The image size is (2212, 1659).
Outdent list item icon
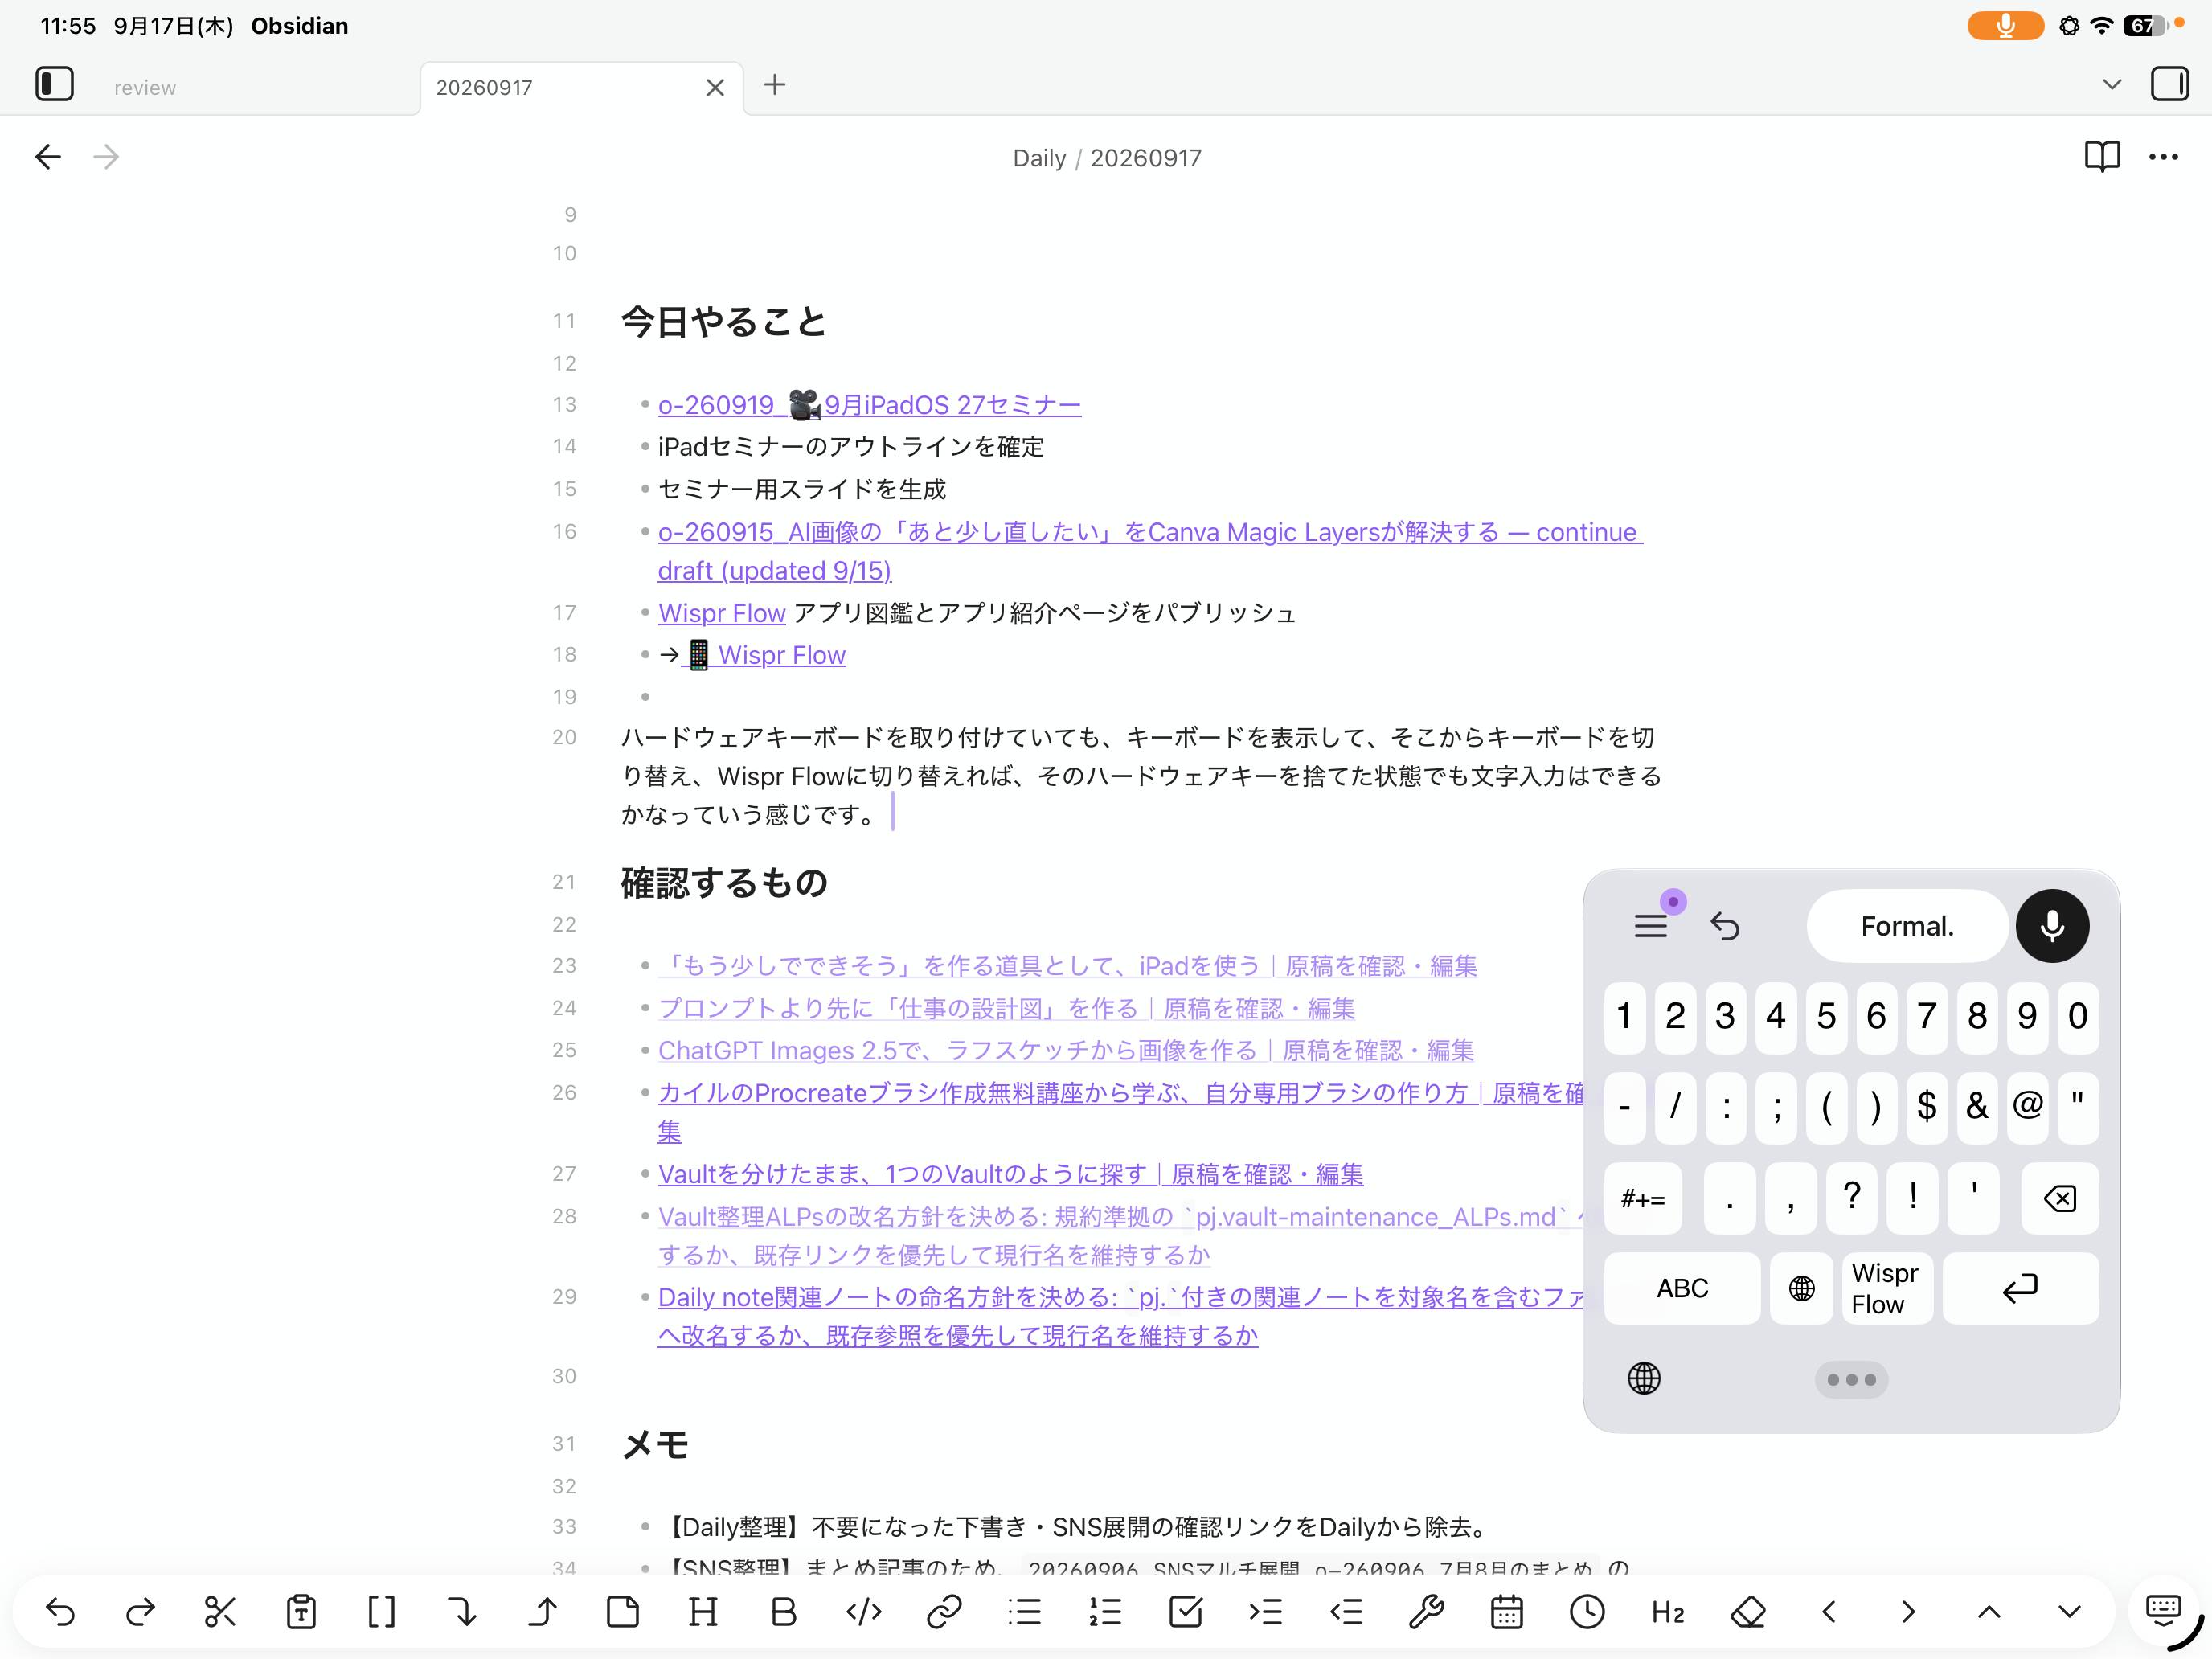point(1346,1612)
